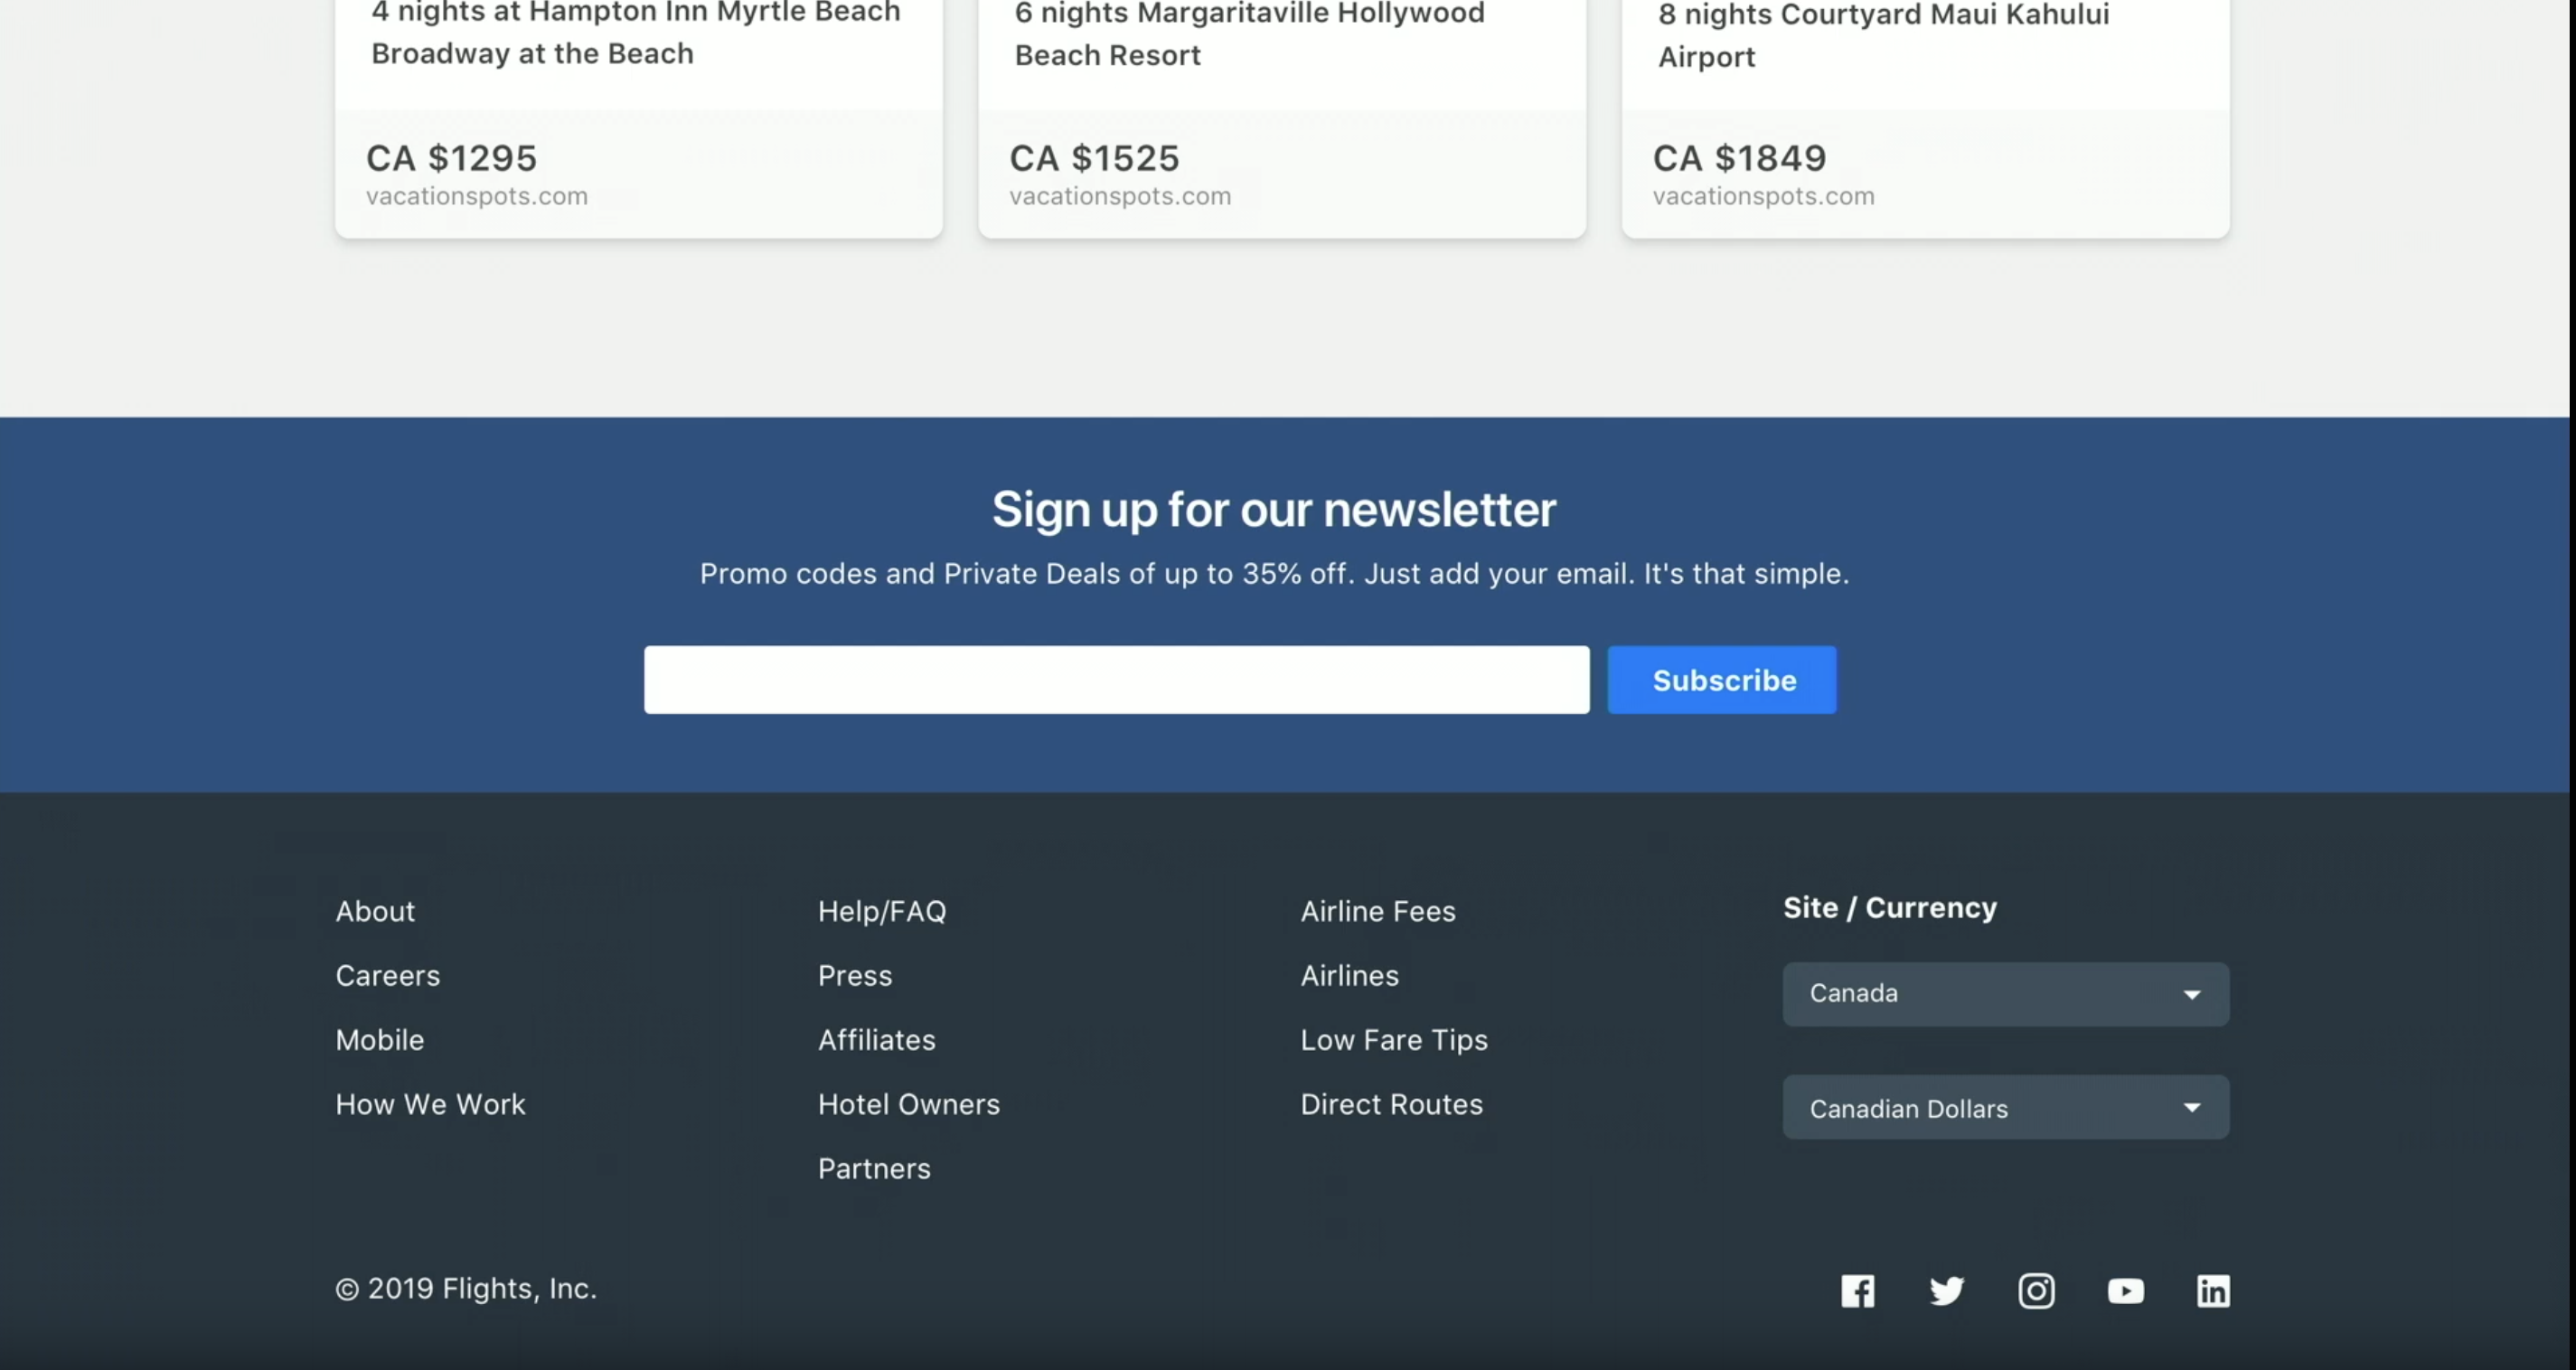The image size is (2576, 1370).
Task: Expand the Canada site dropdown
Action: (2005, 994)
